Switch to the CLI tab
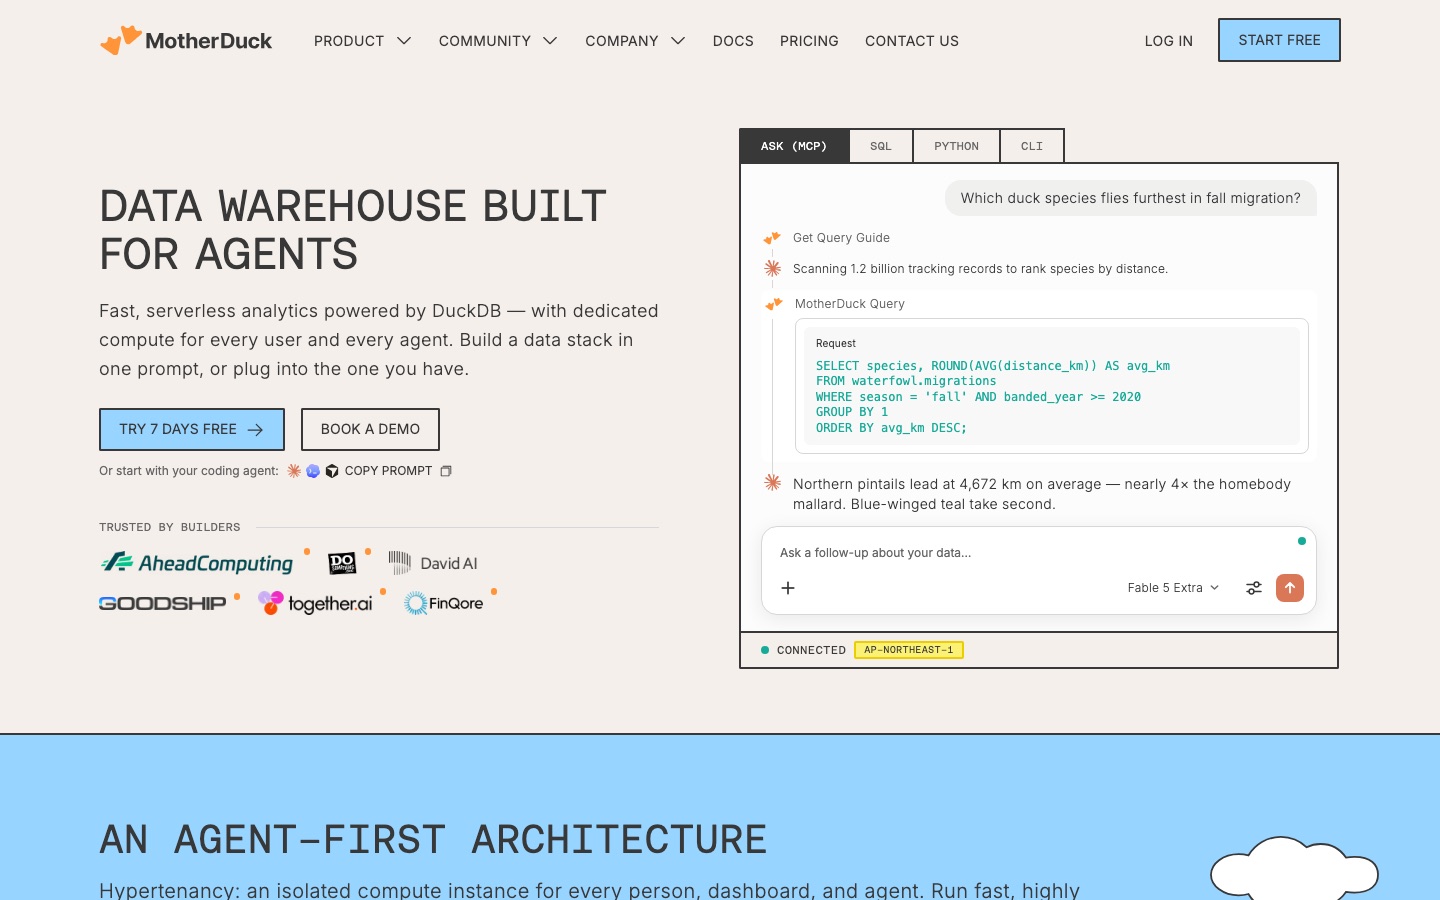 pyautogui.click(x=1032, y=146)
